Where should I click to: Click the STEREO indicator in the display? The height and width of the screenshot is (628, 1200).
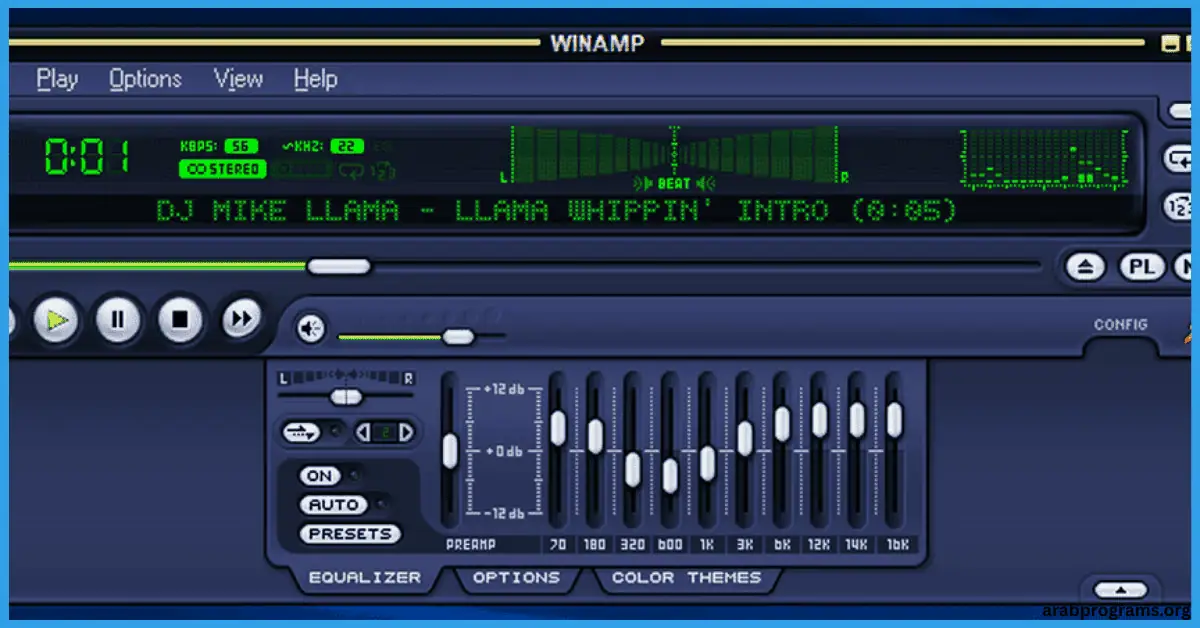(x=222, y=170)
